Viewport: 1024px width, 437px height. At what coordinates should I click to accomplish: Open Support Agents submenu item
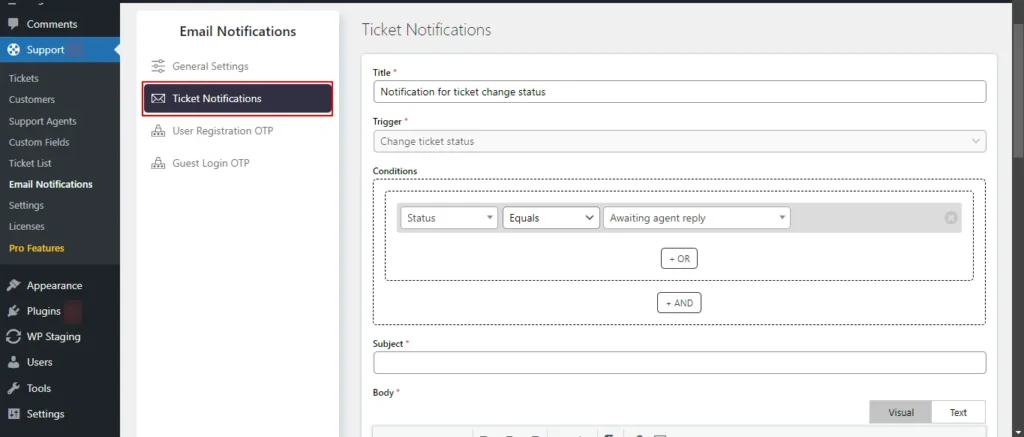pos(42,121)
